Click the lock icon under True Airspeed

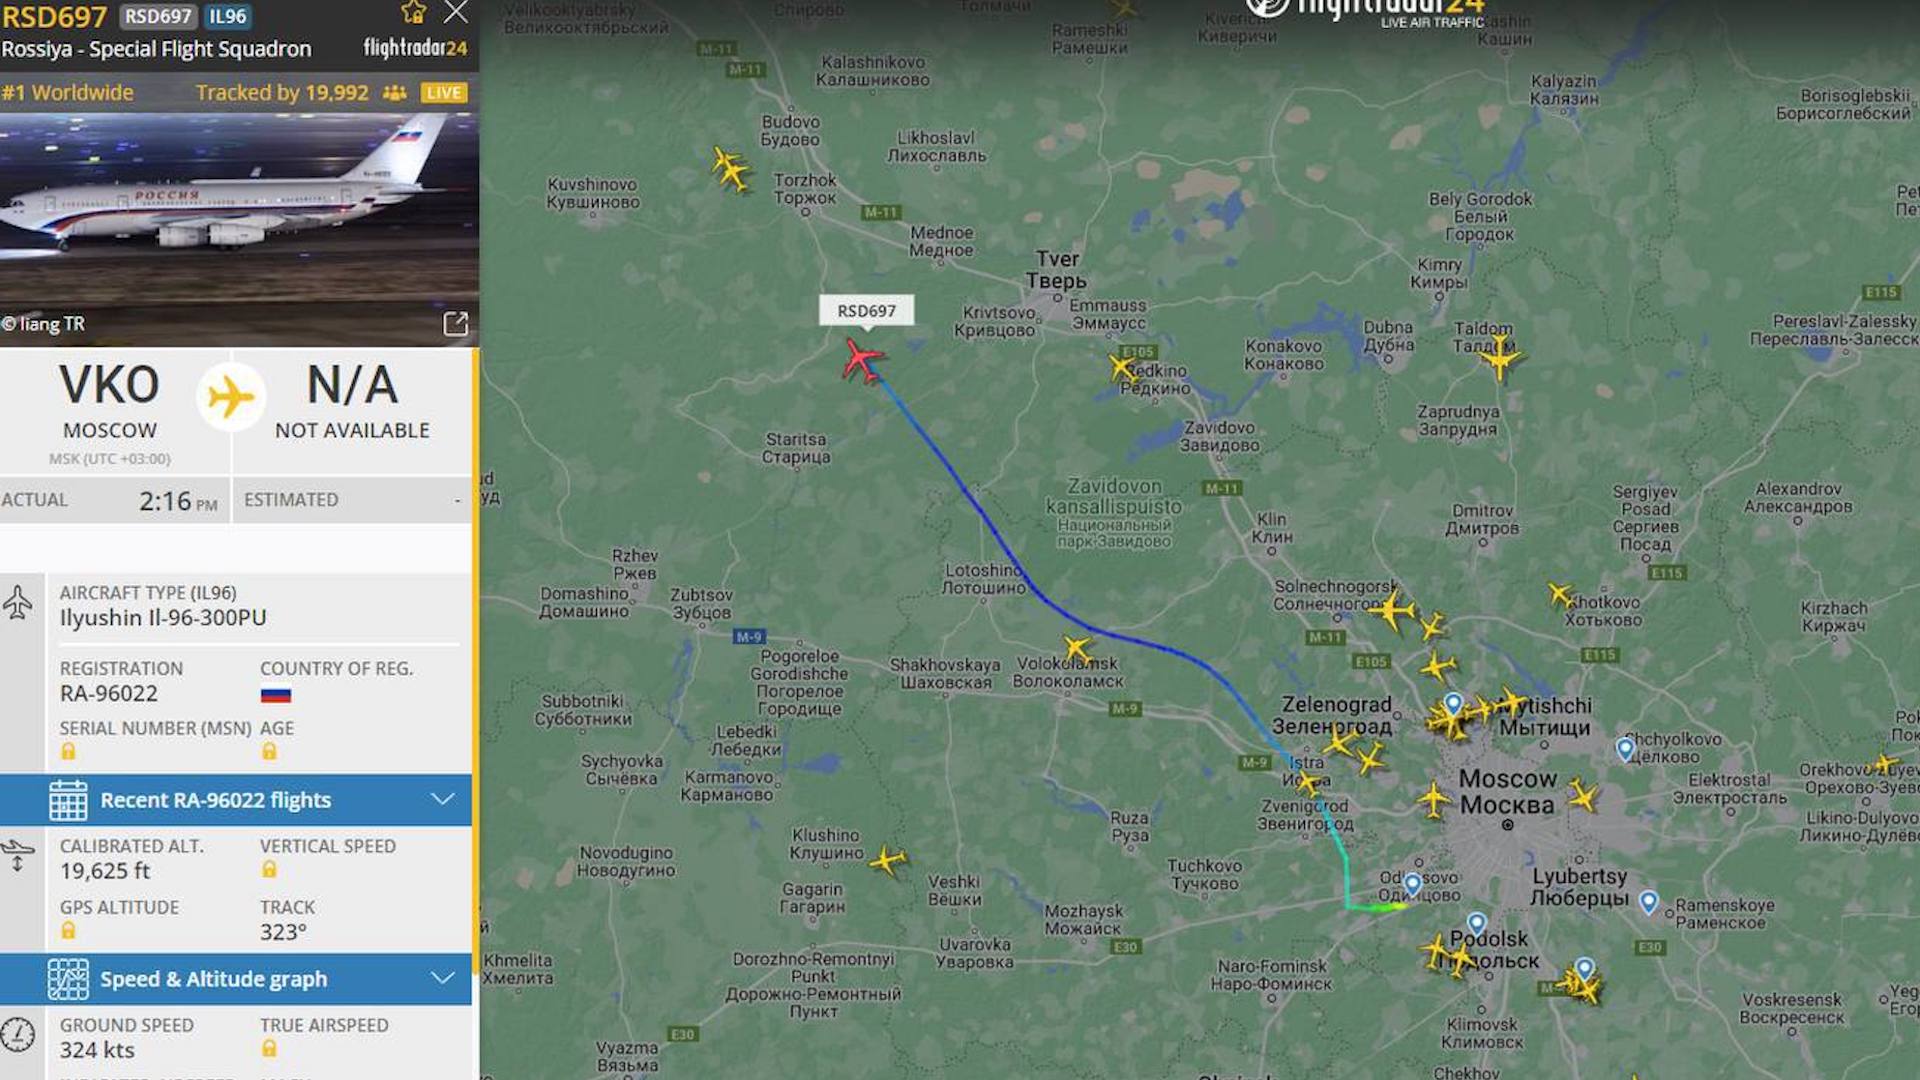pos(269,1048)
